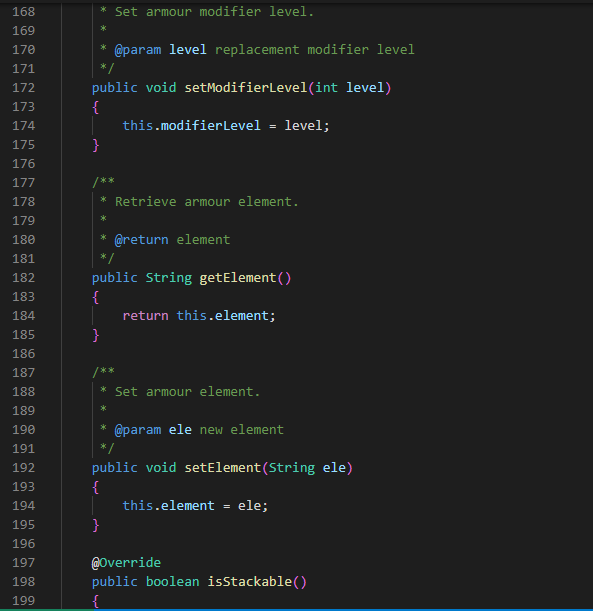Click line number 199 in the gutter
Viewport: 593px width, 611px height.
(24, 601)
